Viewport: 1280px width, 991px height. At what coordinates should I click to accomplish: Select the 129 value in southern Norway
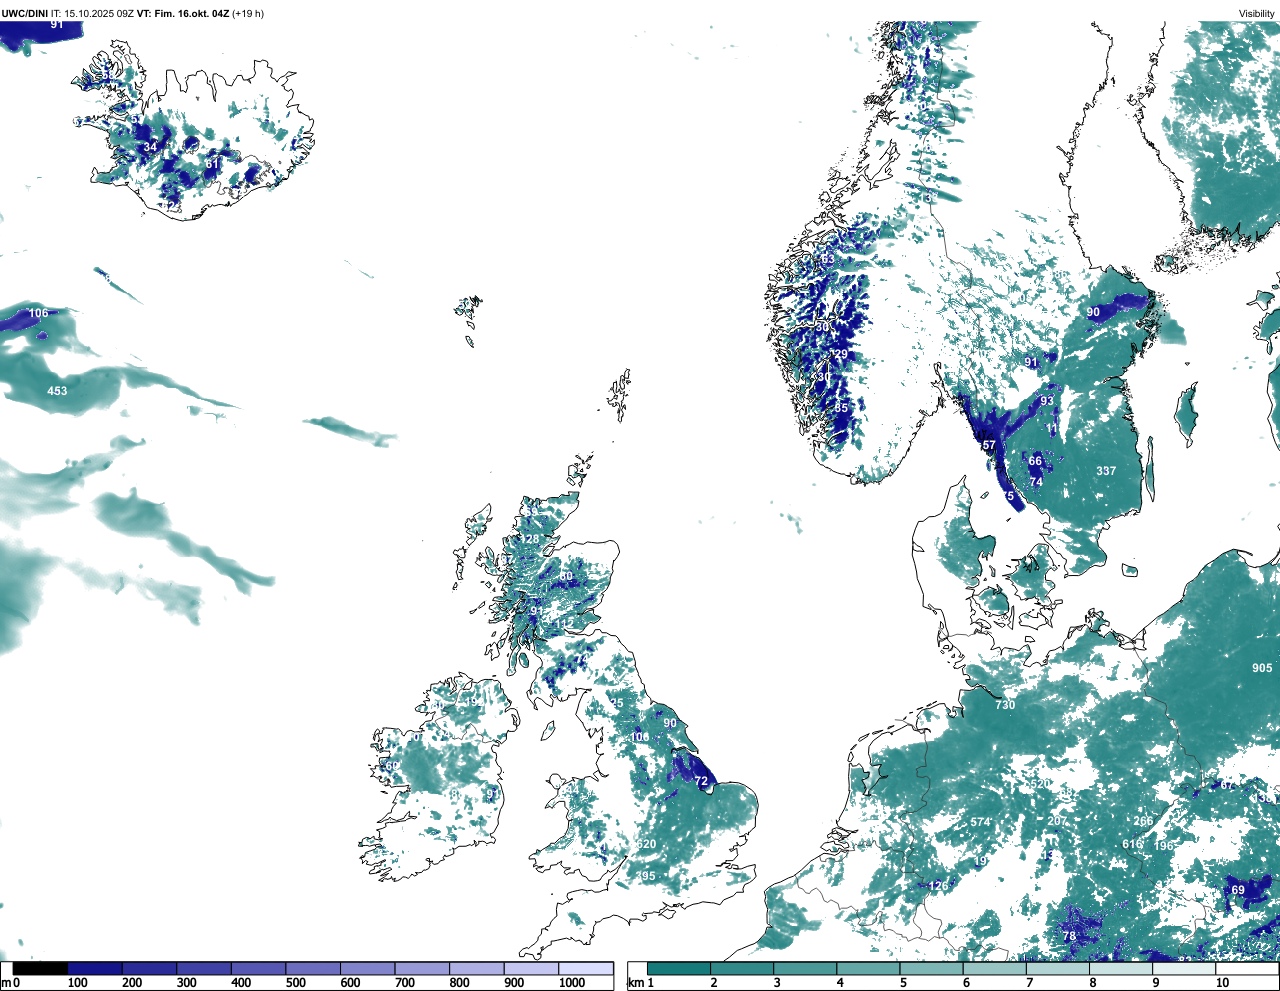tap(838, 354)
